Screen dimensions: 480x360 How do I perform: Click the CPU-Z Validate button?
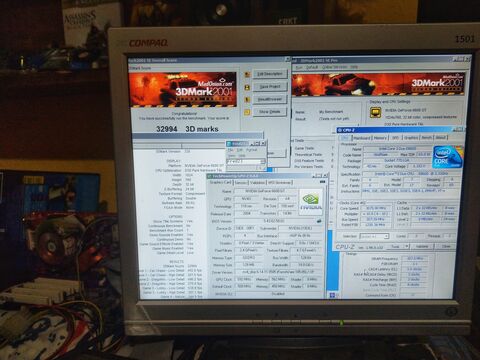(422, 246)
